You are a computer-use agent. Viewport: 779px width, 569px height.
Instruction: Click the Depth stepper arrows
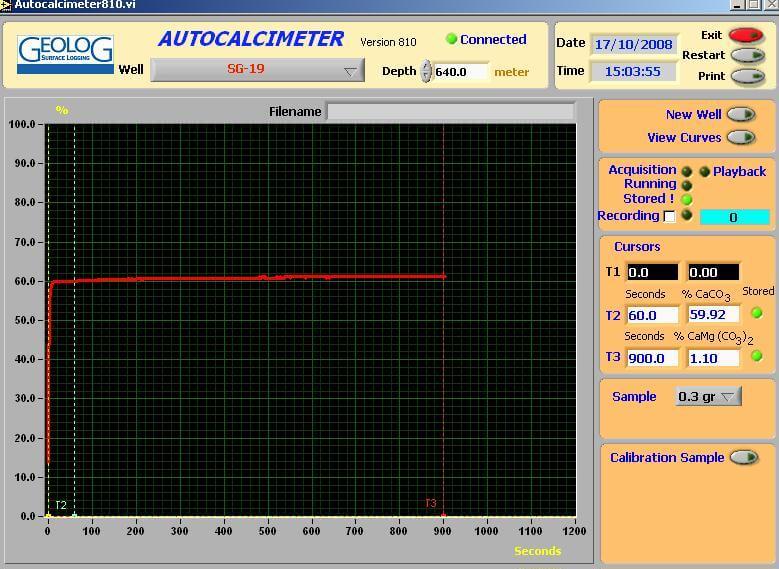coord(426,72)
